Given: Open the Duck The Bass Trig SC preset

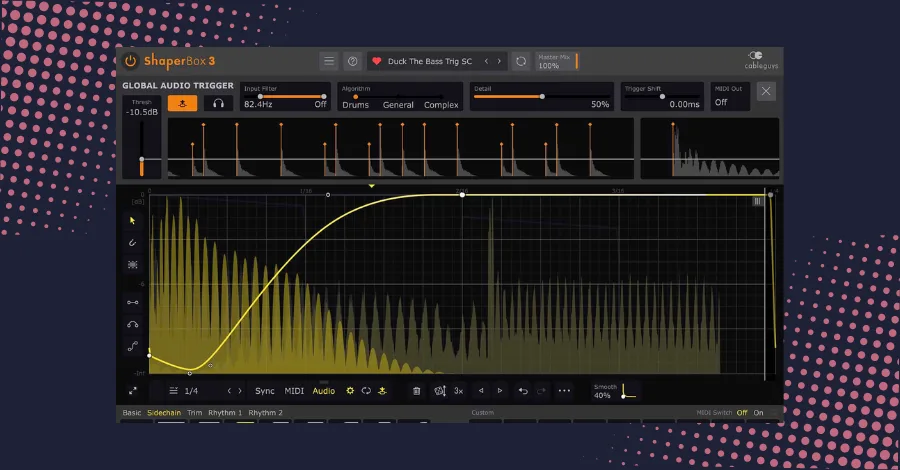Looking at the screenshot, I should click(x=430, y=61).
